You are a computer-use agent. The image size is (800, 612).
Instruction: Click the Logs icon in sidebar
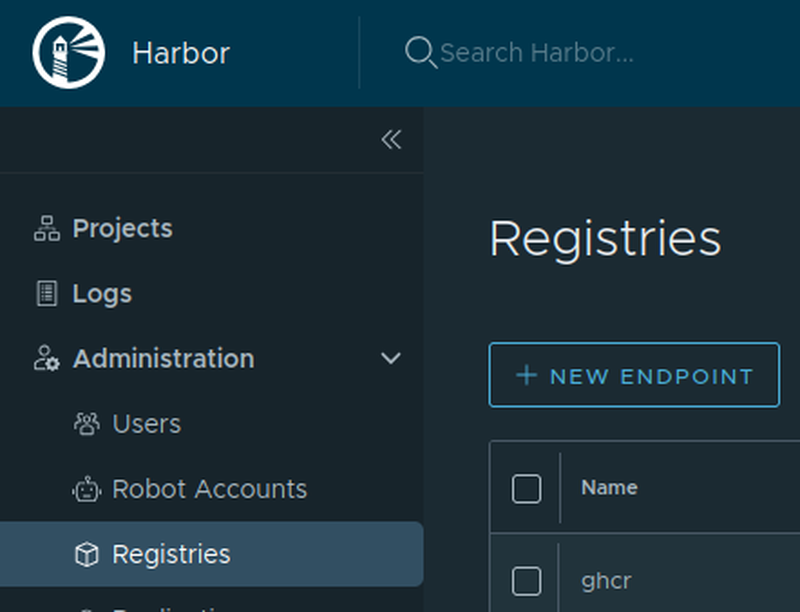[47, 294]
